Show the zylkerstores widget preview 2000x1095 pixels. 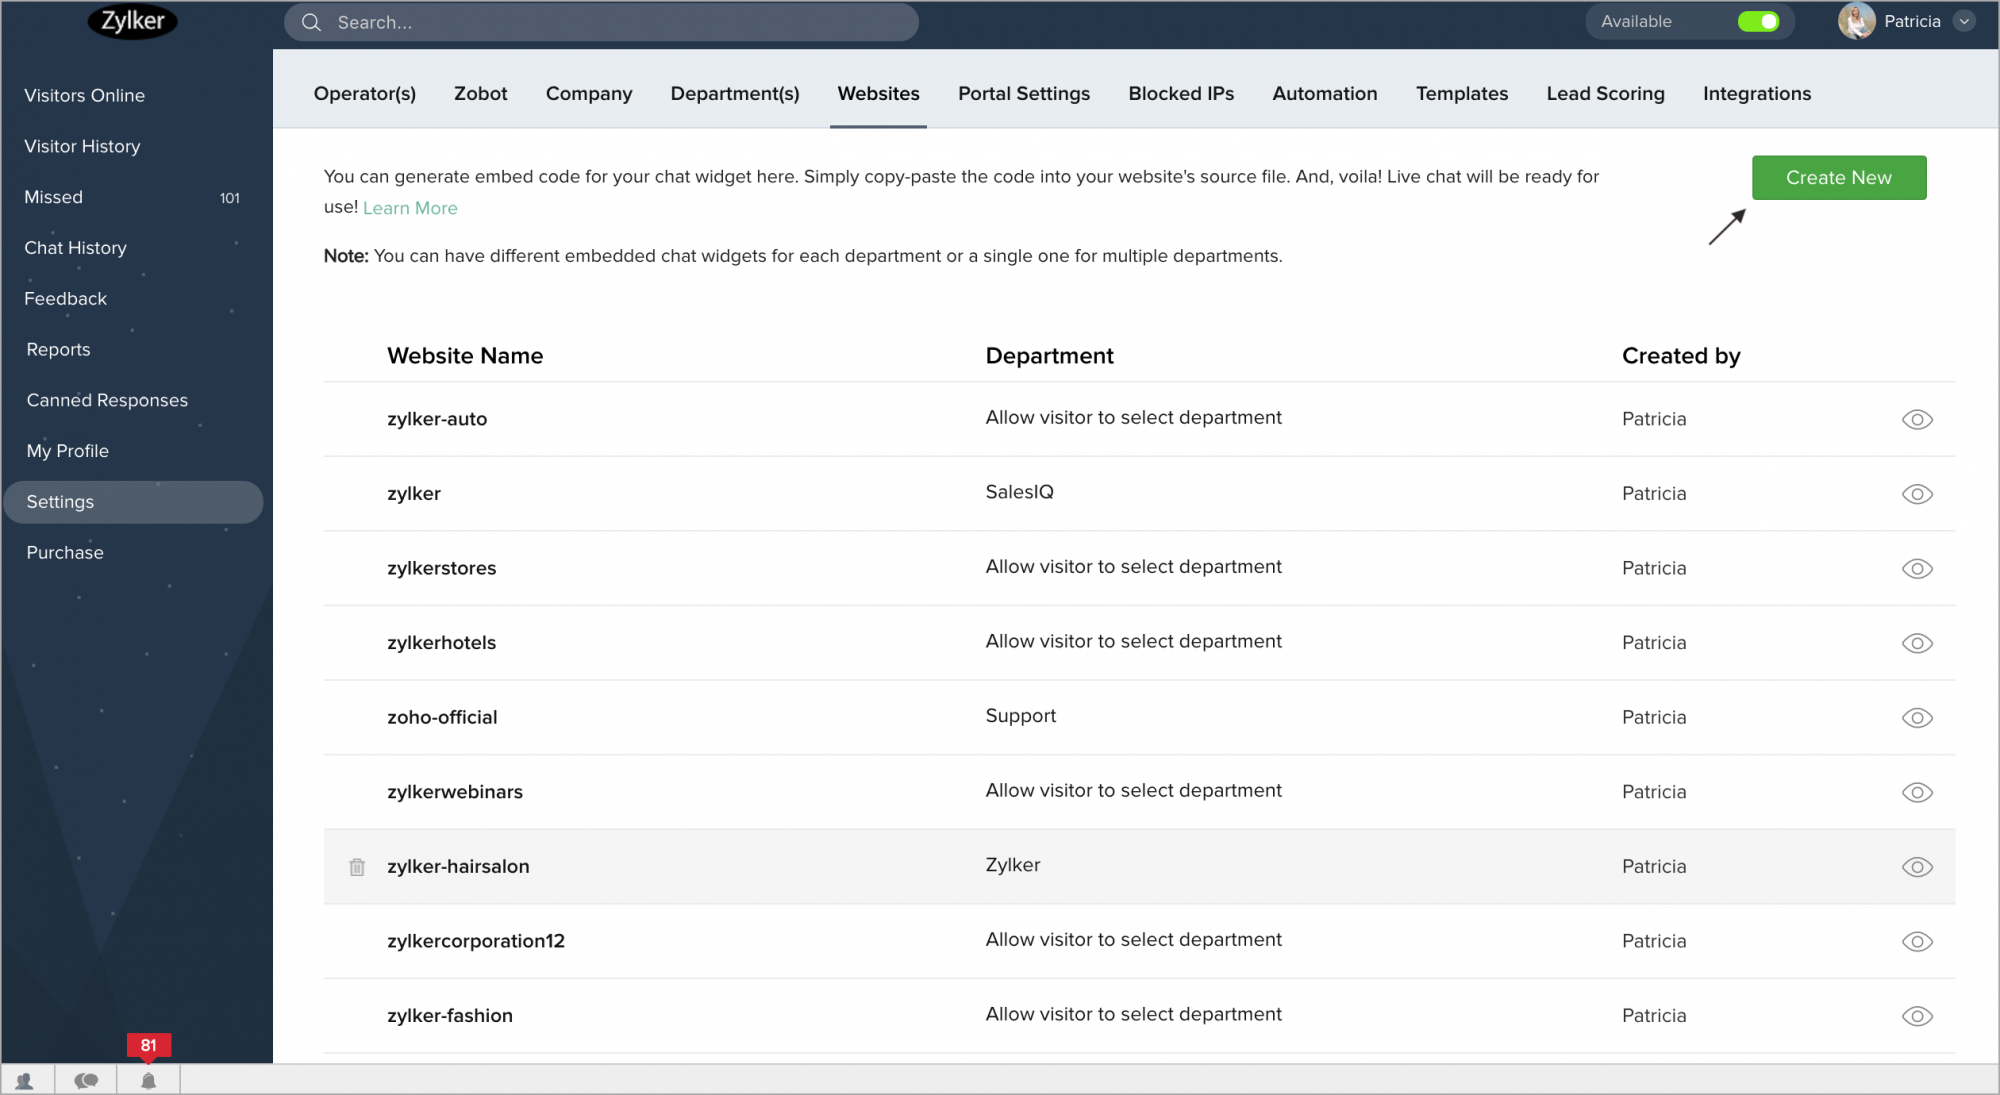tap(1917, 568)
